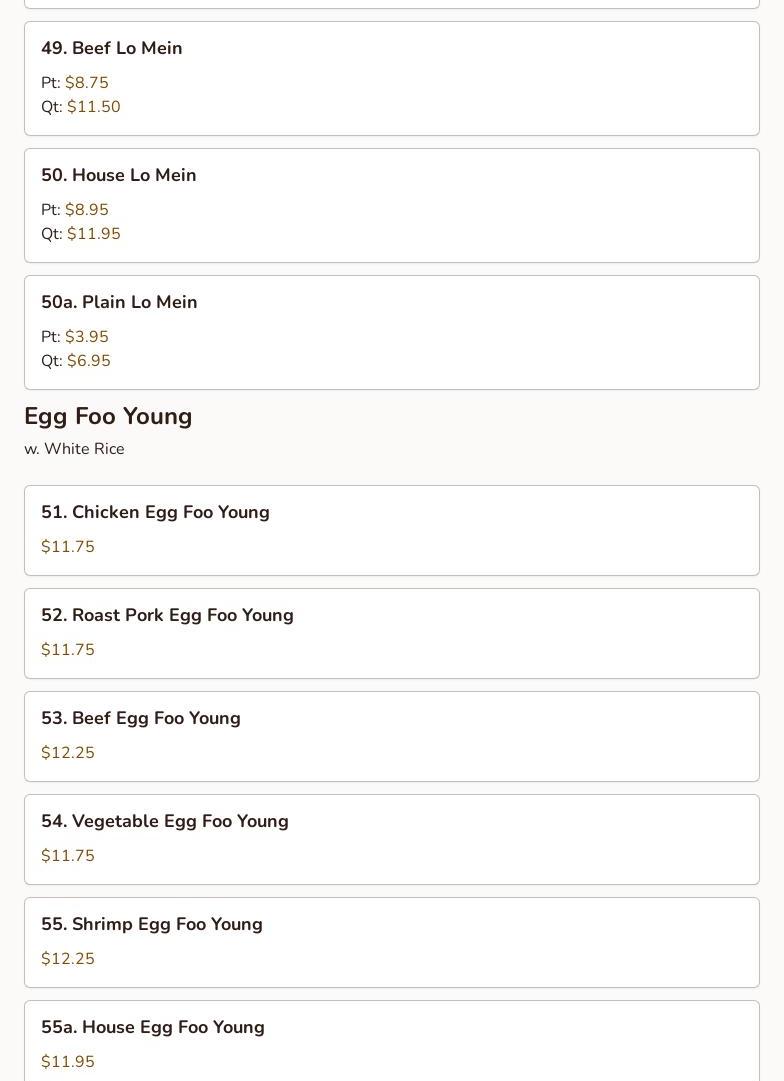Open the 50a. Plain Lo Mein card
Screen dimensions: 784x1081
point(392,332)
